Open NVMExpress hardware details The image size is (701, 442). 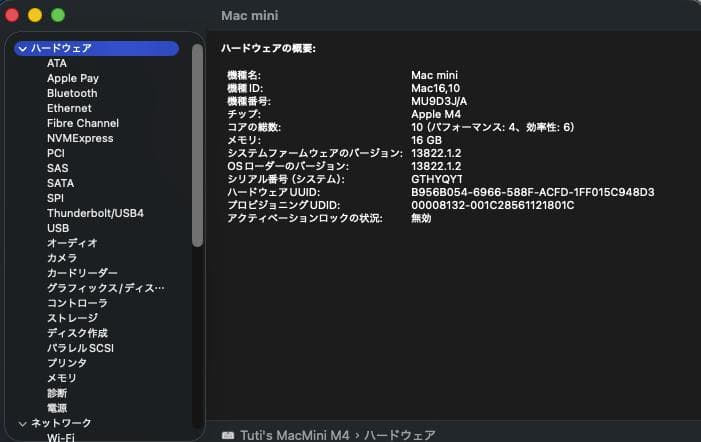(x=80, y=139)
